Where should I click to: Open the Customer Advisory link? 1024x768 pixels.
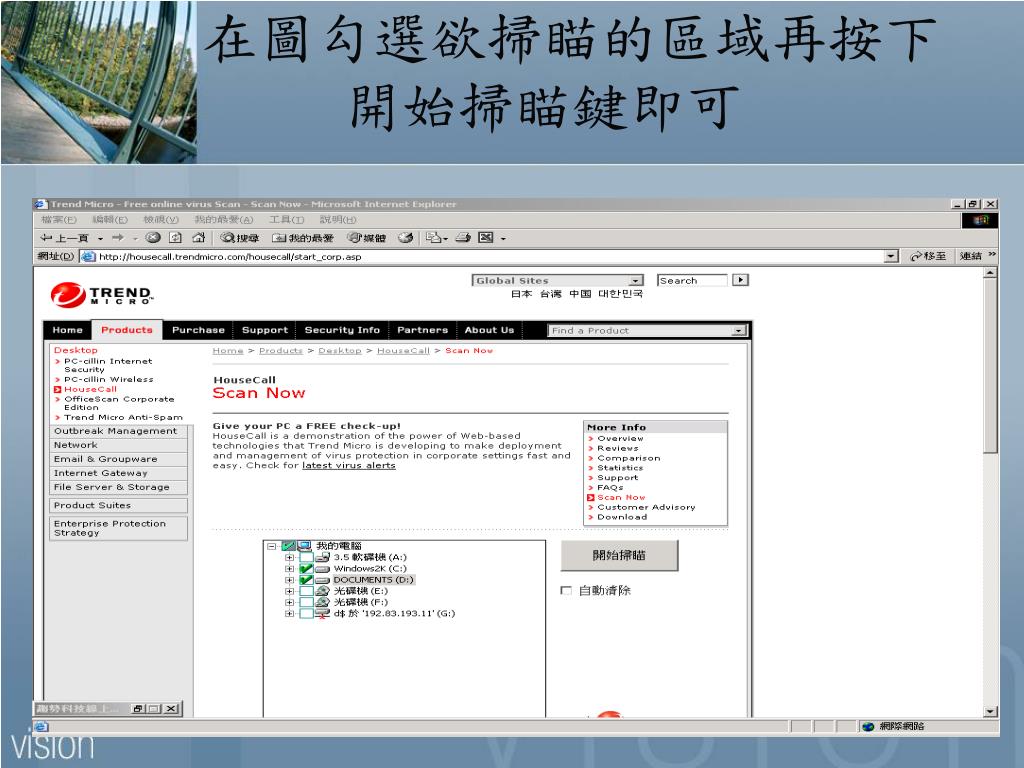646,507
